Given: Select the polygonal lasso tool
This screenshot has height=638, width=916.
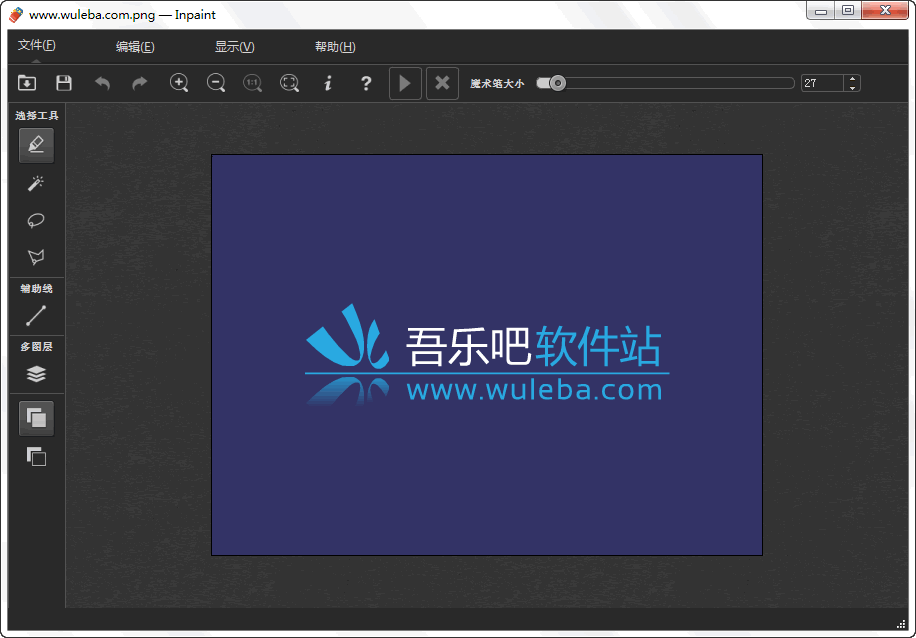Looking at the screenshot, I should pos(36,257).
